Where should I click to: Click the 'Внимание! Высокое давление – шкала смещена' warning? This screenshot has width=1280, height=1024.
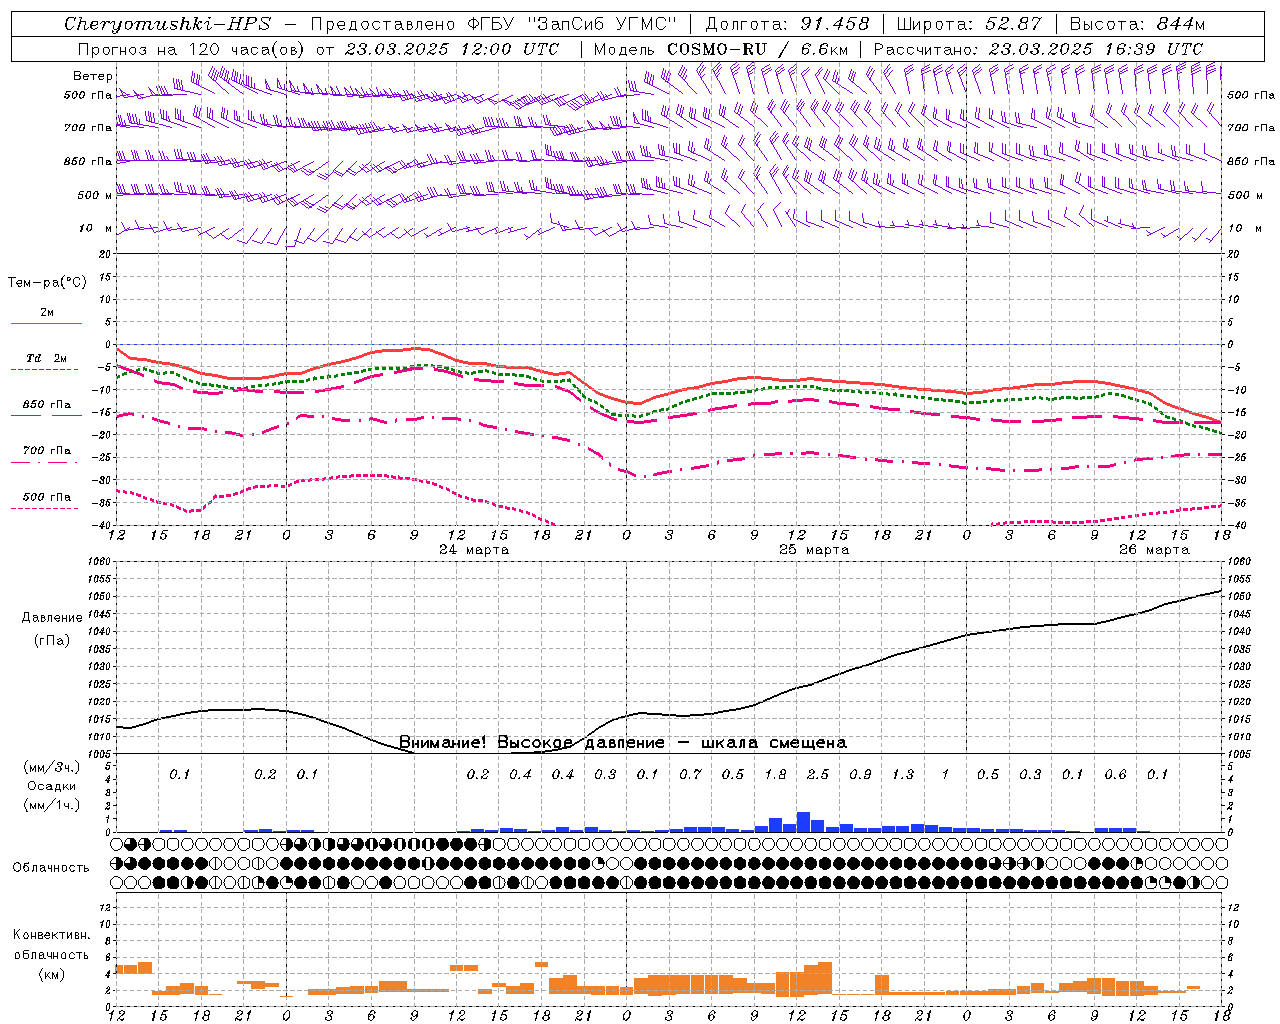point(623,743)
